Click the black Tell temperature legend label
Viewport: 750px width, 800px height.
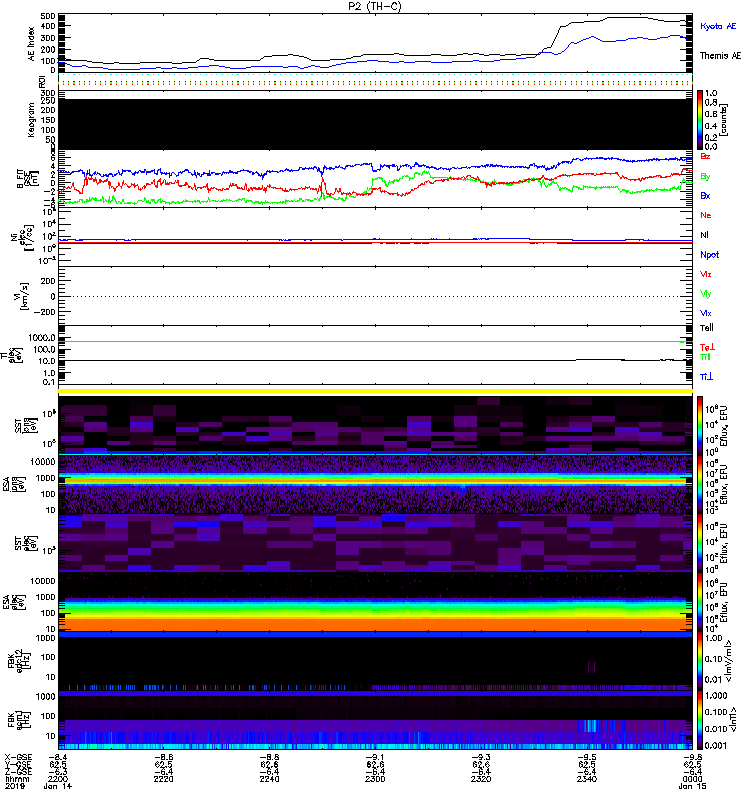[707, 327]
